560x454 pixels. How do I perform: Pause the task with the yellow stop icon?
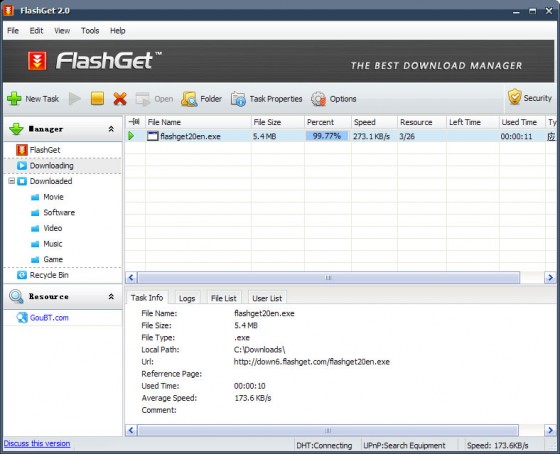tap(97, 98)
